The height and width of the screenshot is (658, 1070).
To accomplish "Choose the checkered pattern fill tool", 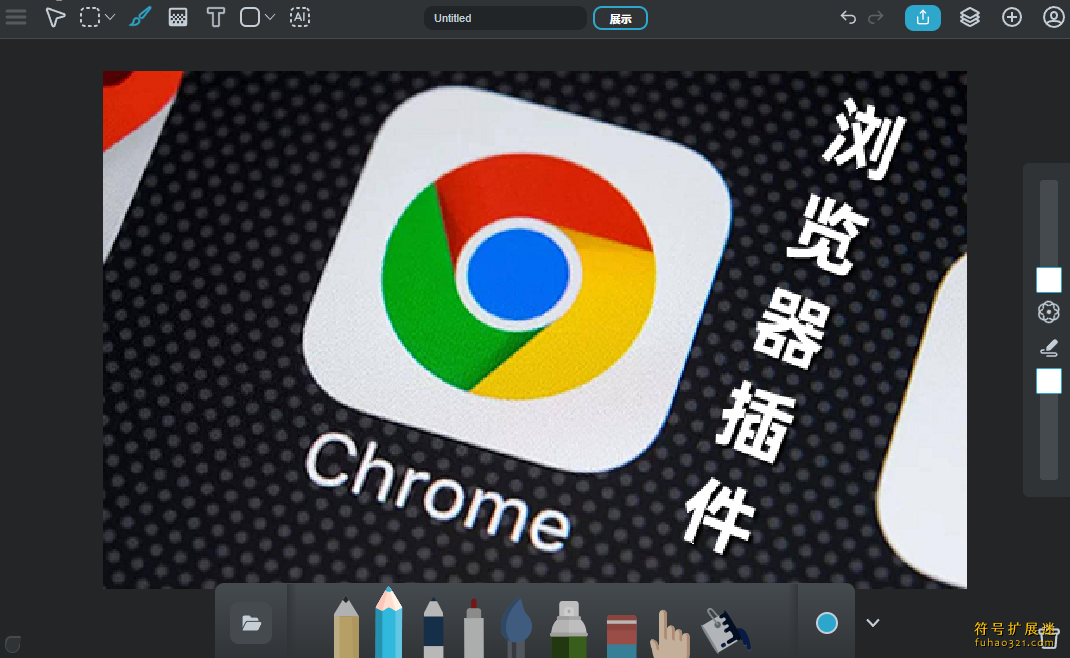I will tap(177, 17).
